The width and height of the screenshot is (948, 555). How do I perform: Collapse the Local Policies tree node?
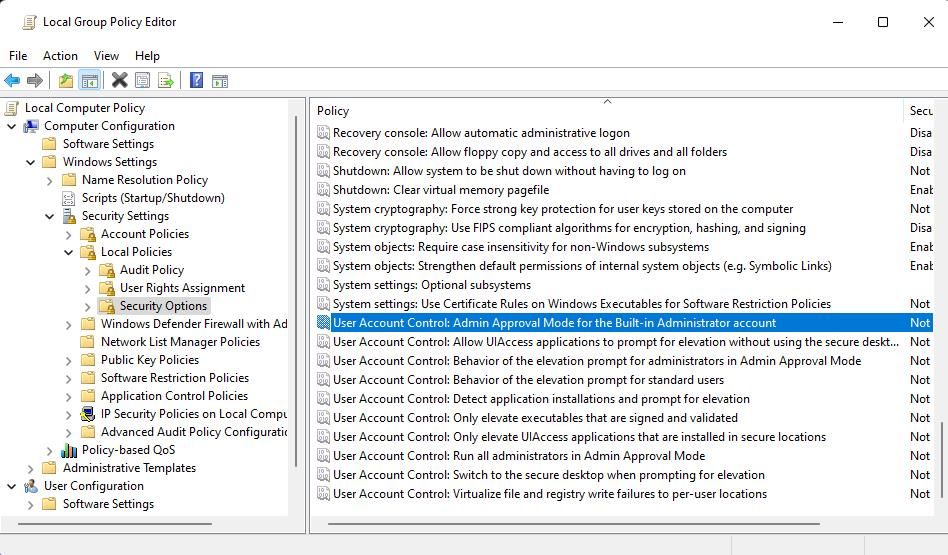[69, 252]
